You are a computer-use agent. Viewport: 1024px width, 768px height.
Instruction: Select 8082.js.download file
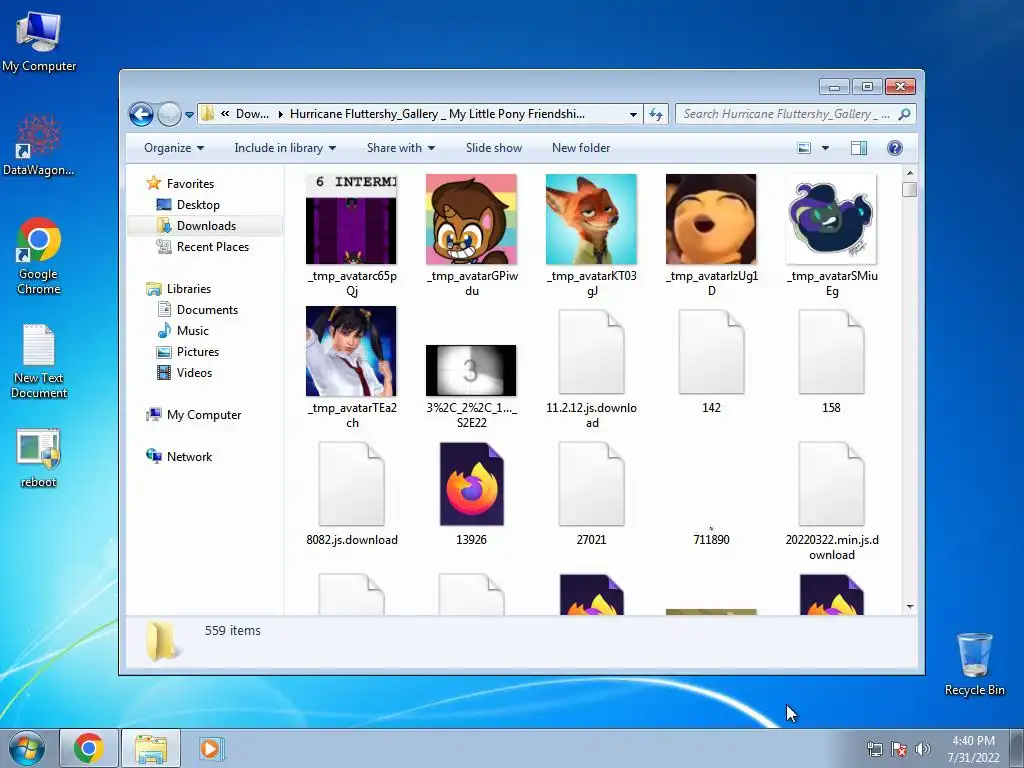click(x=351, y=494)
